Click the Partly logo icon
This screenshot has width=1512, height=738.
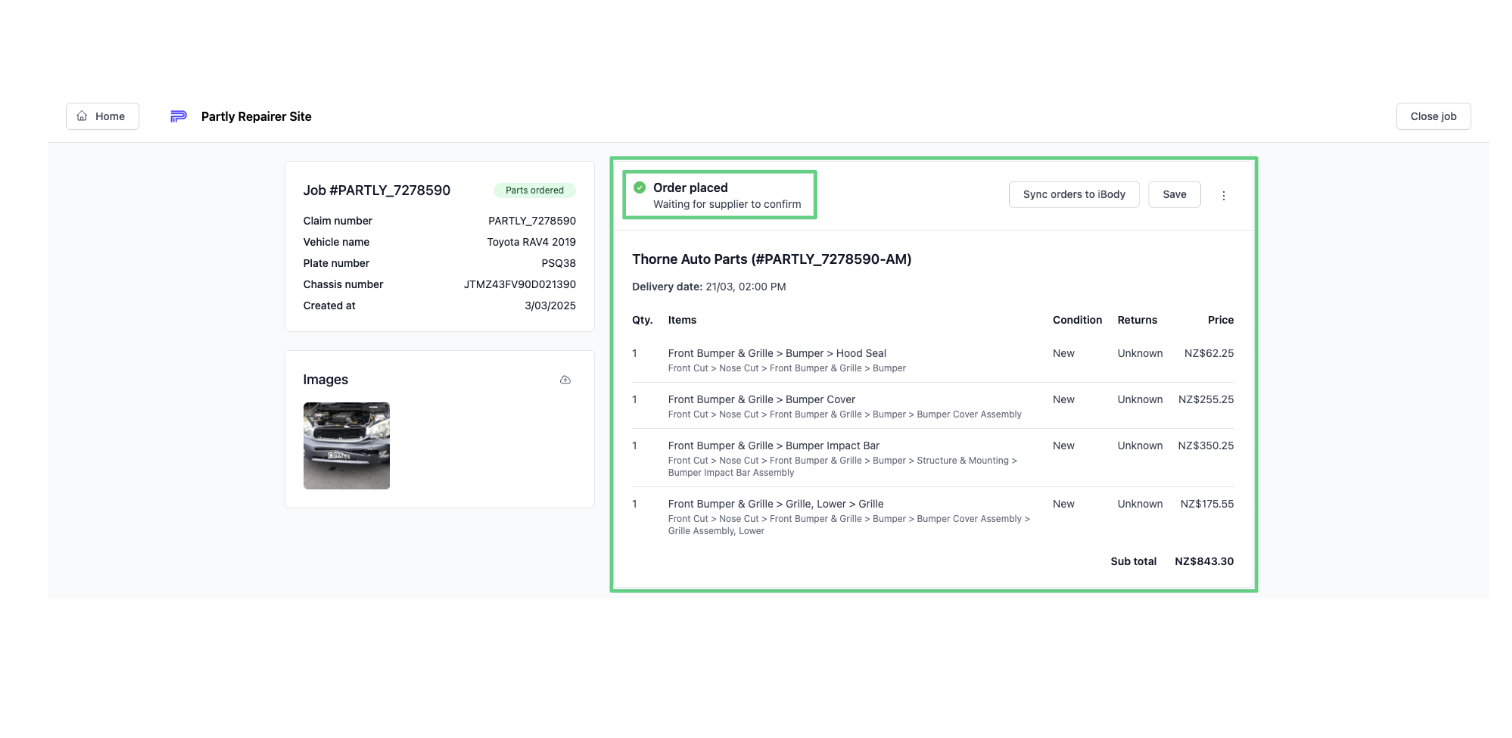coord(178,117)
